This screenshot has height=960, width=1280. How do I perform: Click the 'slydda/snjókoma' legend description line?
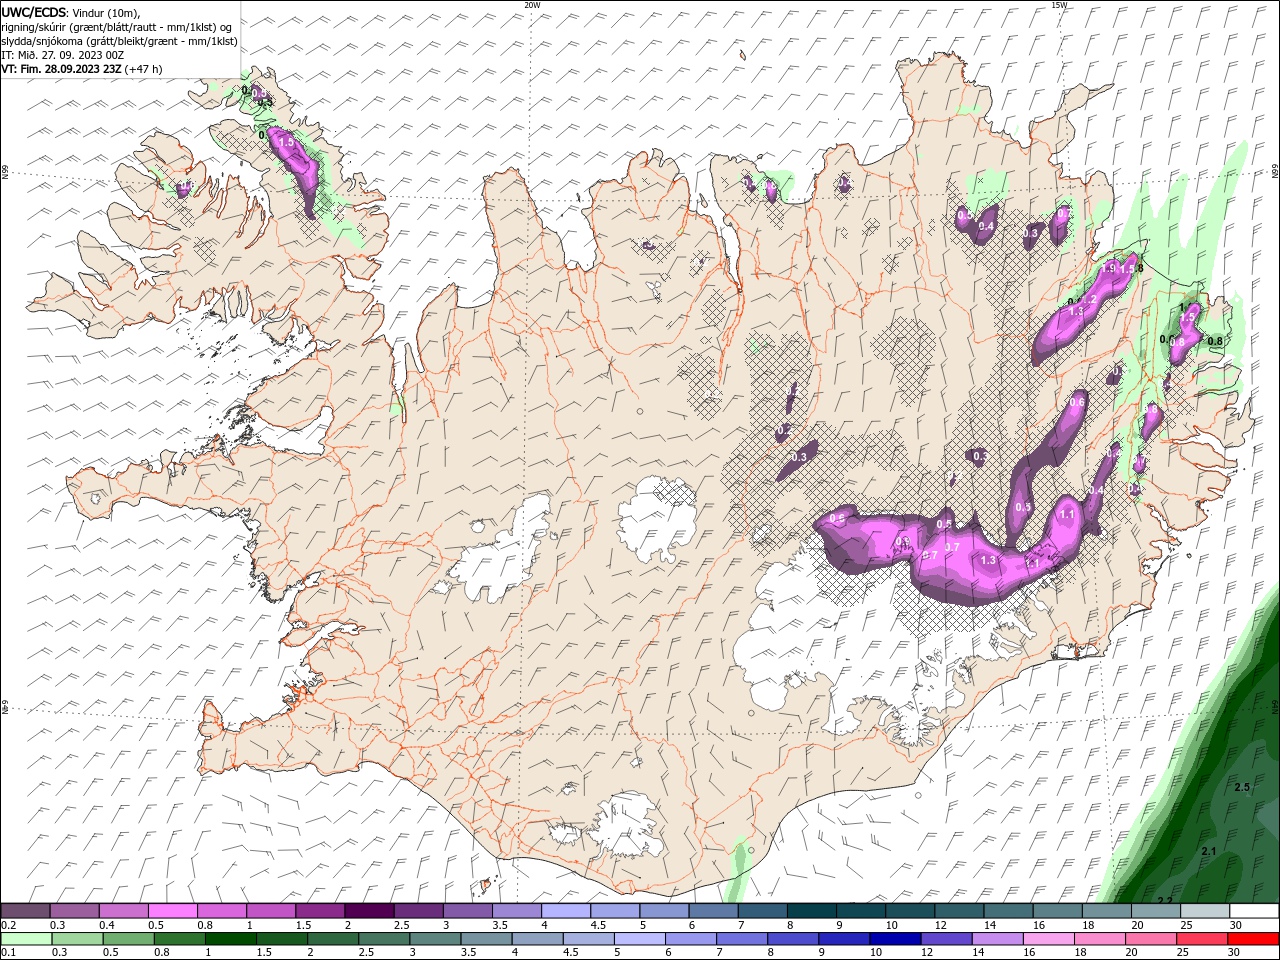[x=120, y=41]
